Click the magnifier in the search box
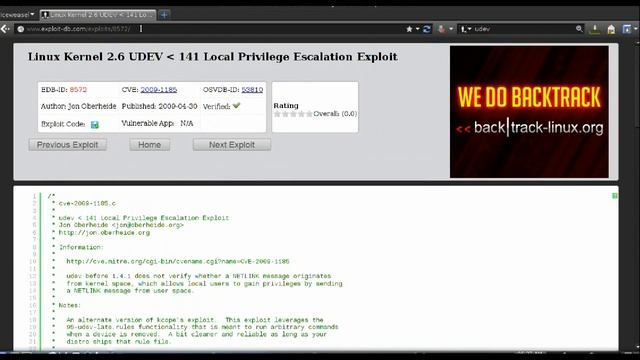This screenshot has width=640, height=360. pyautogui.click(x=579, y=29)
